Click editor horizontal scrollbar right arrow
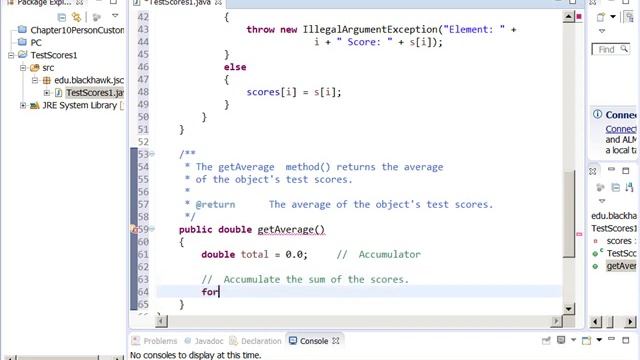640x360 pixels. (x=556, y=322)
